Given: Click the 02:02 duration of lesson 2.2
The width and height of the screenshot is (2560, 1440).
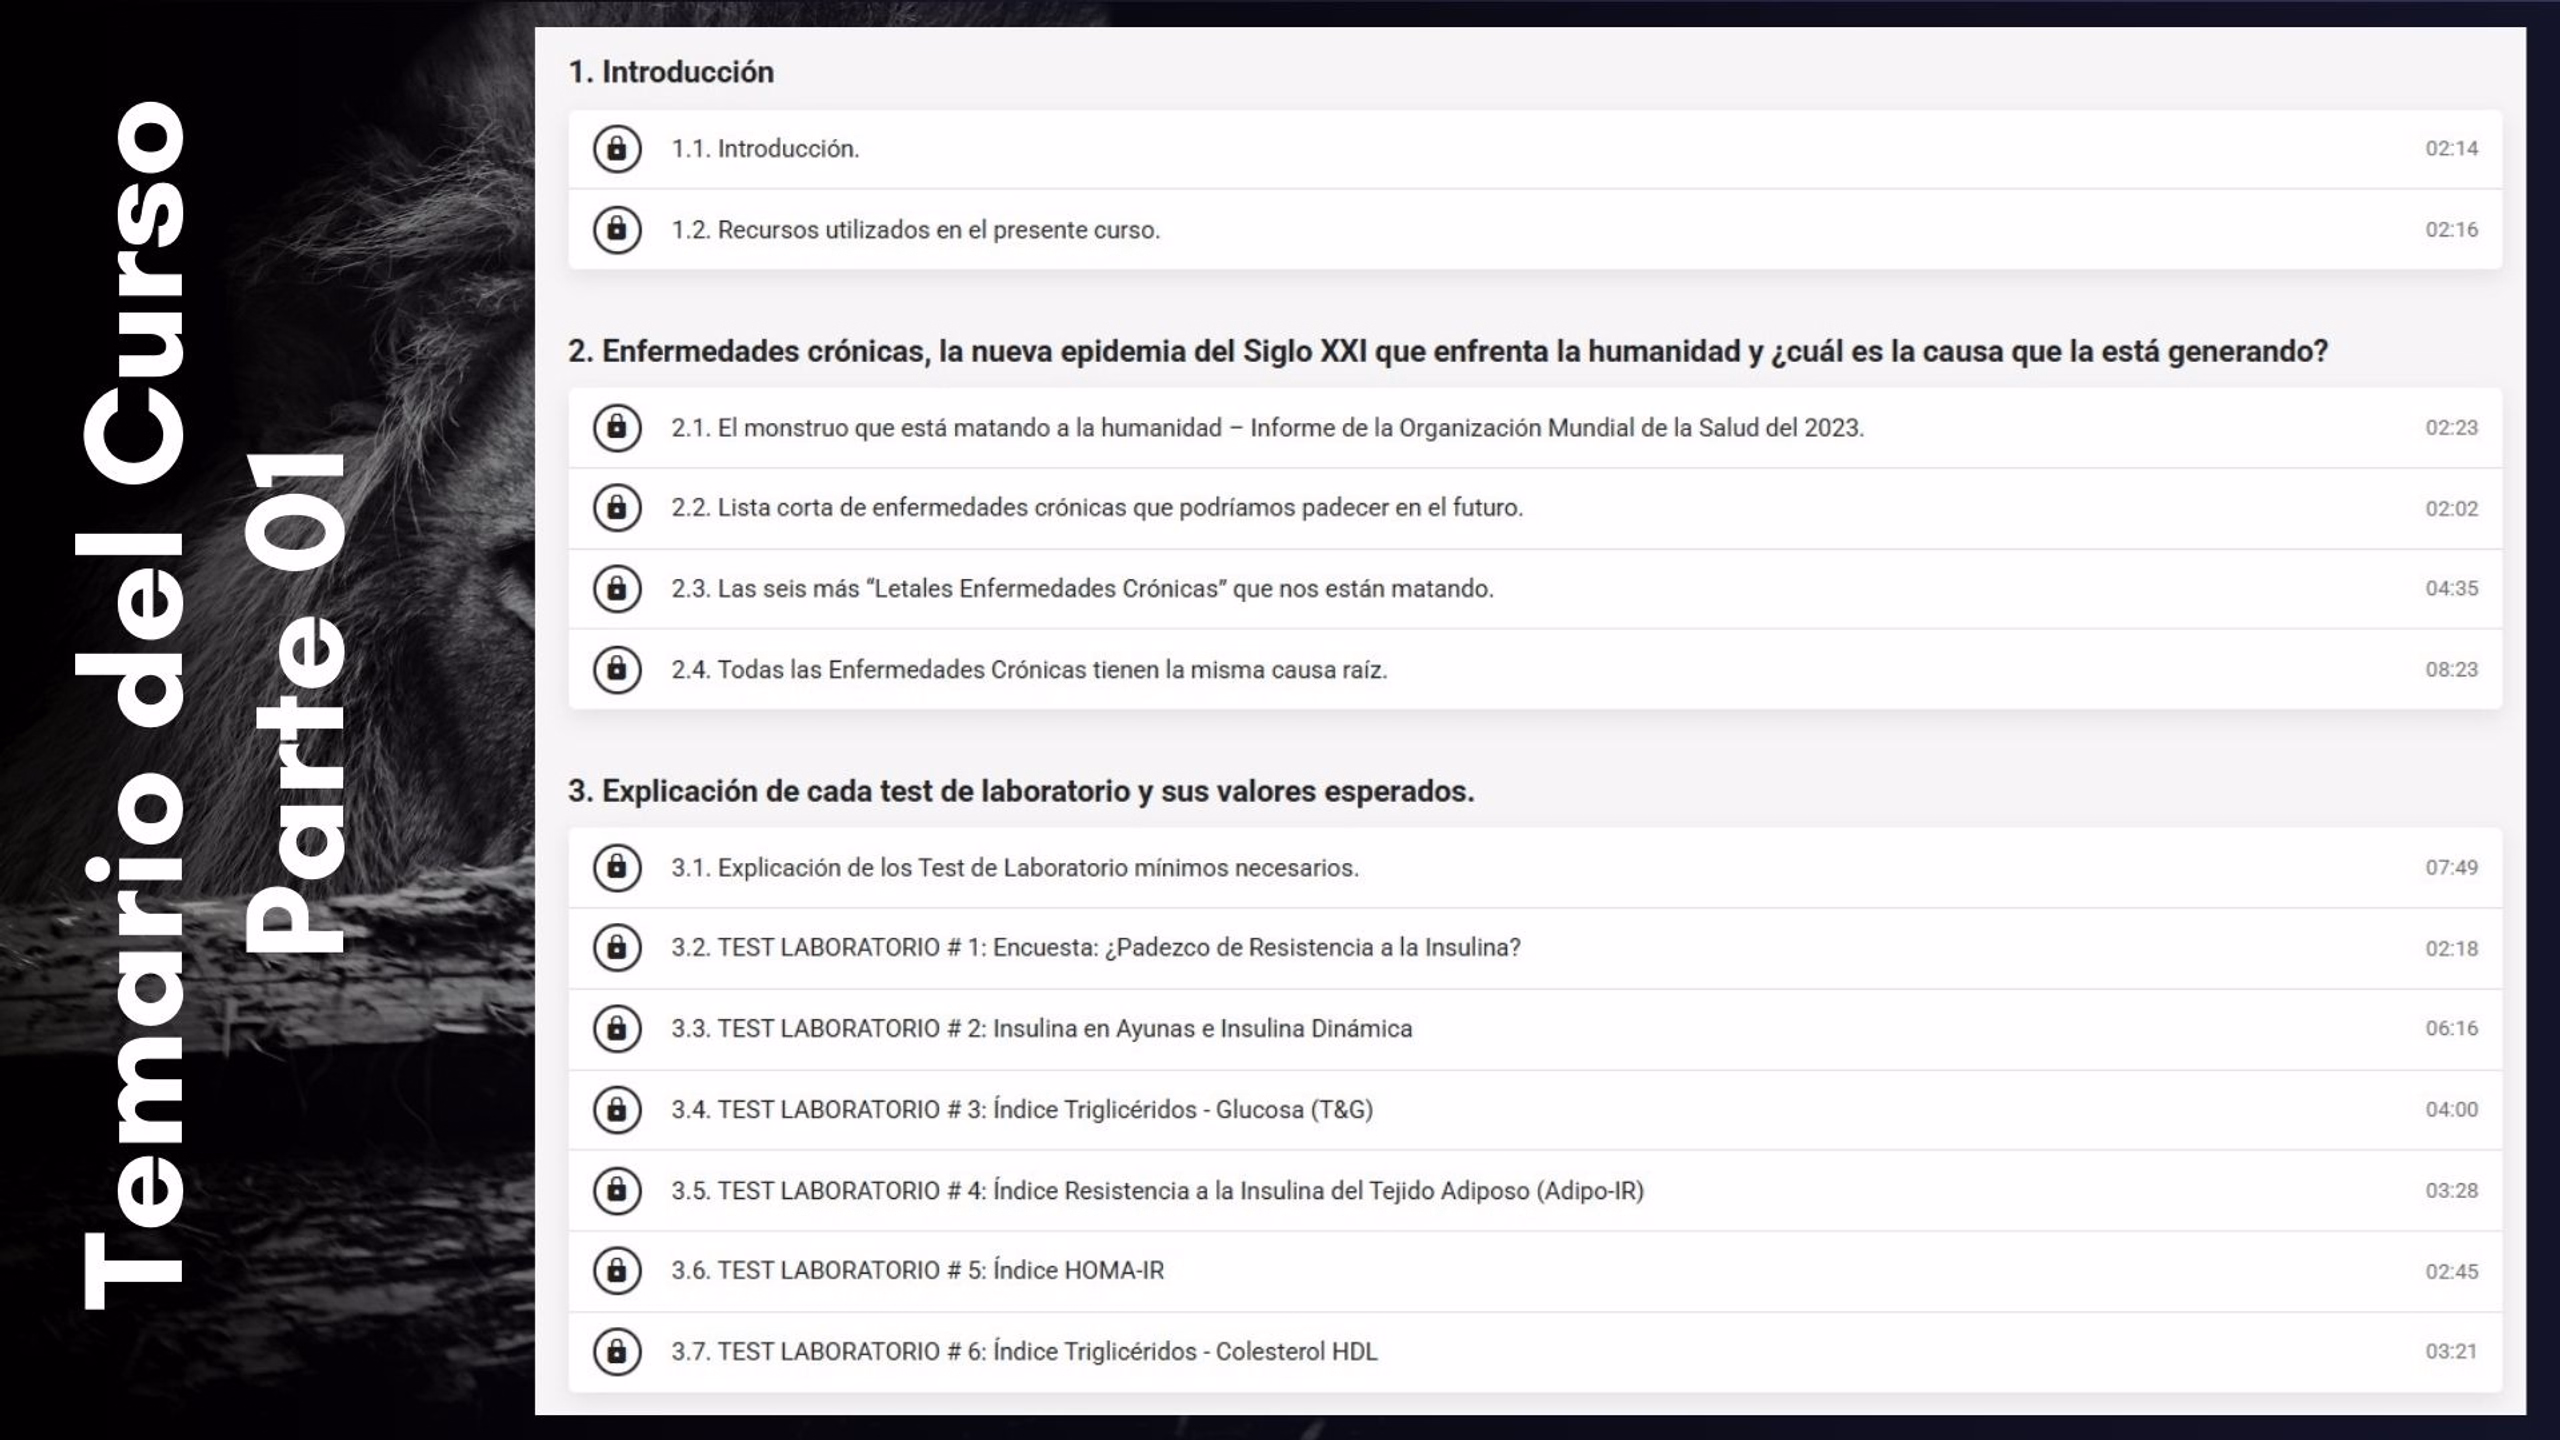Looking at the screenshot, I should [x=2451, y=509].
